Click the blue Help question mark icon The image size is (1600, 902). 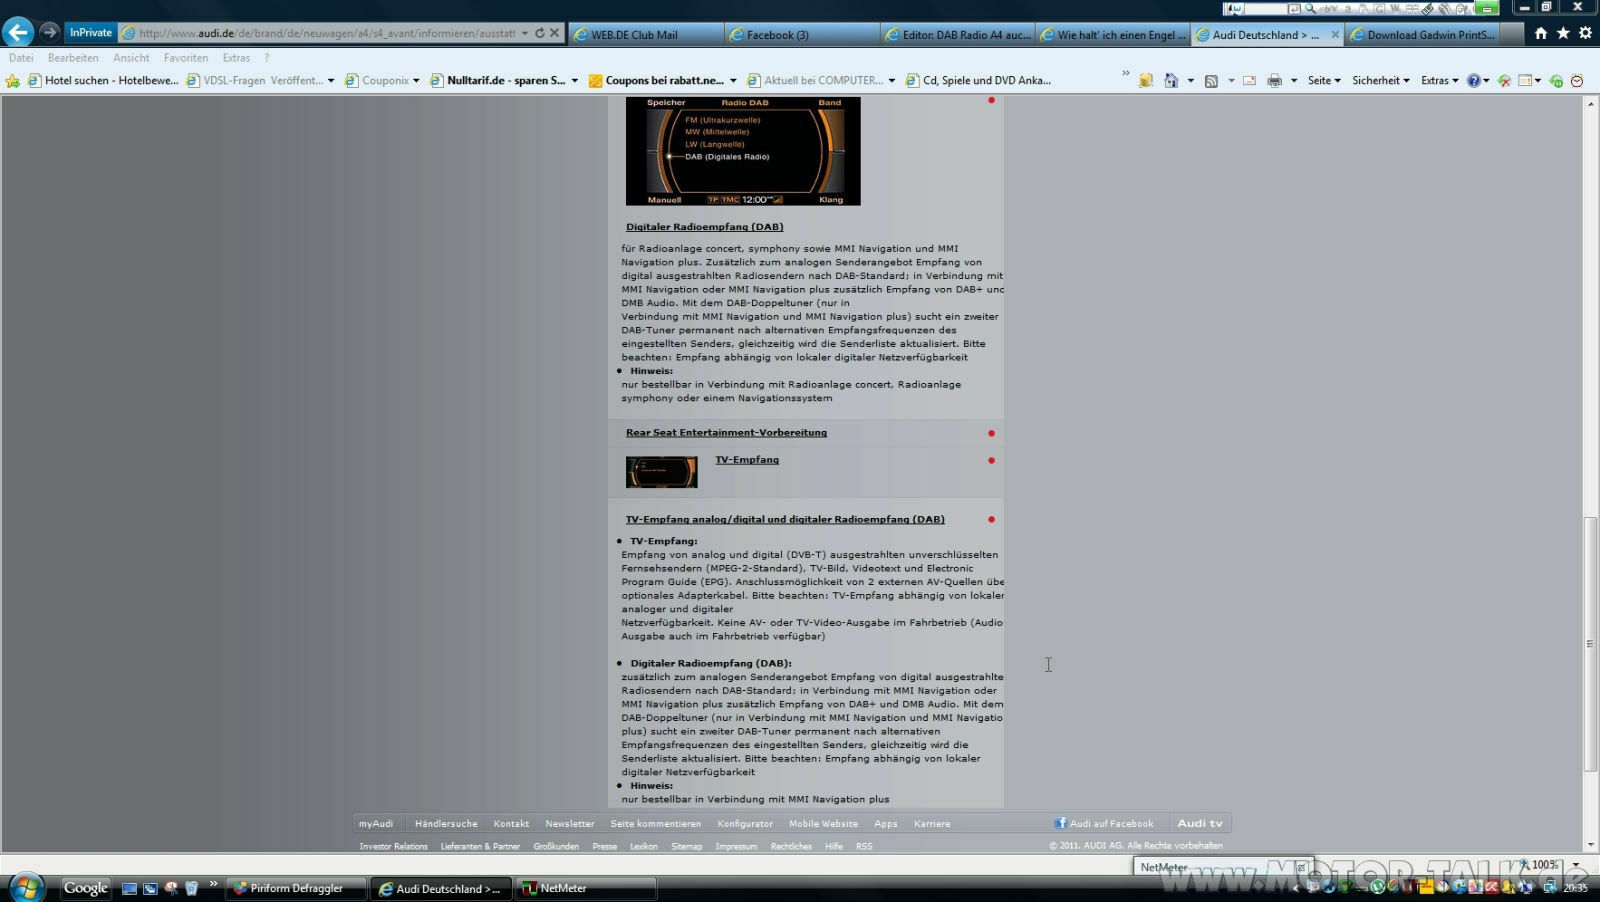tap(1474, 81)
